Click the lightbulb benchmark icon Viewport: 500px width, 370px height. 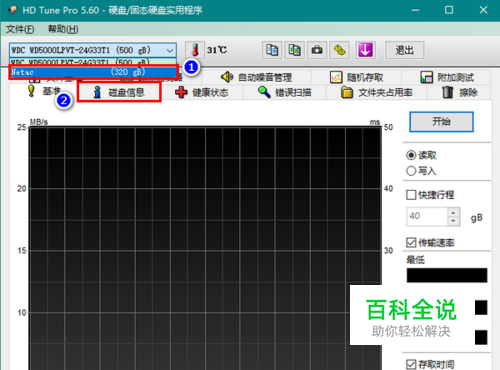pos(31,91)
